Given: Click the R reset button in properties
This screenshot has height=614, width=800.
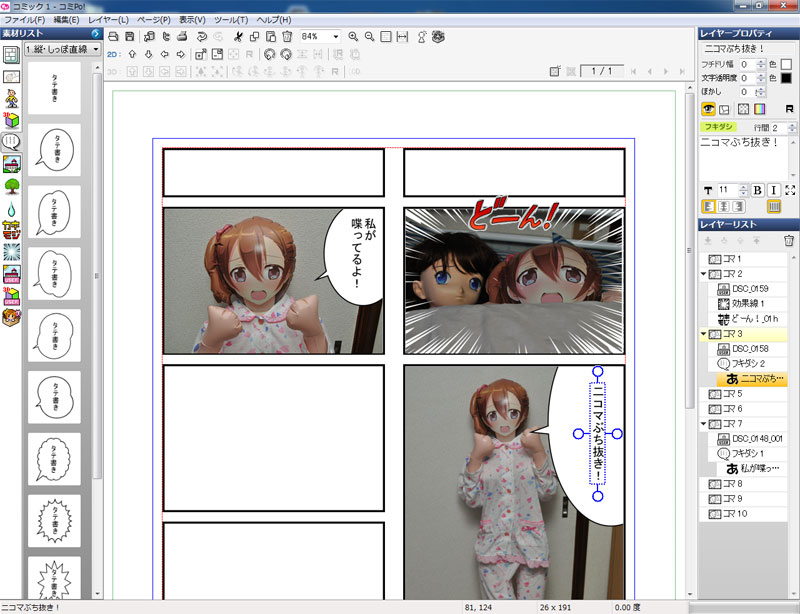Looking at the screenshot, I should 789,109.
